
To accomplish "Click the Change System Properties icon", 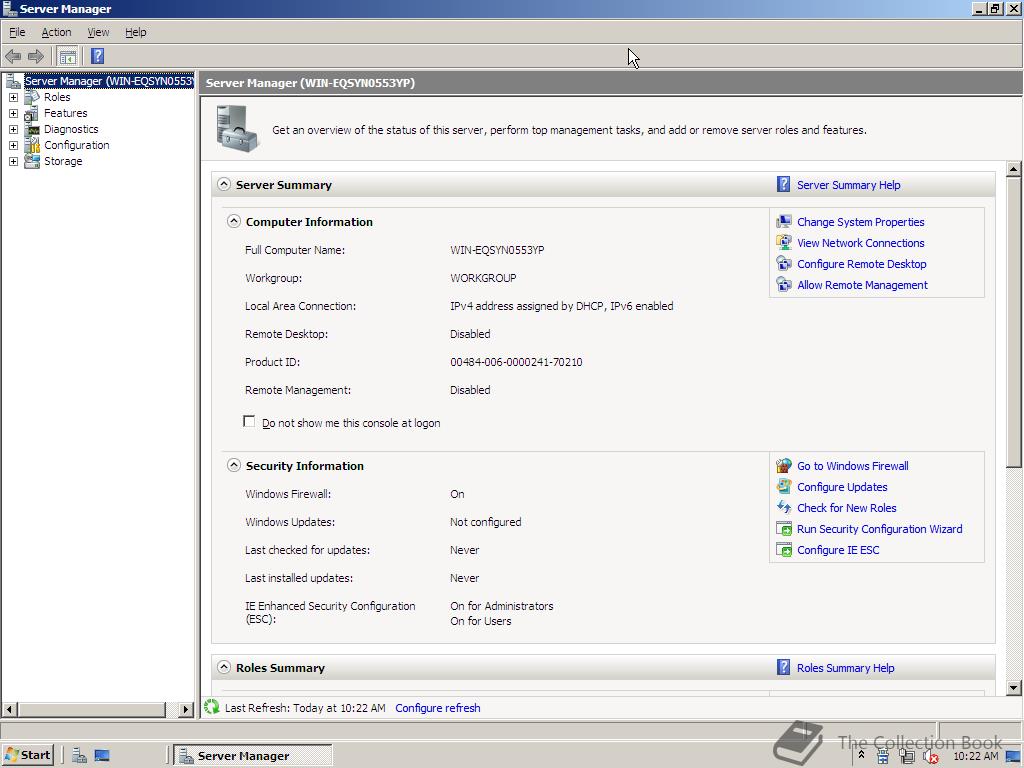I will pyautogui.click(x=784, y=222).
